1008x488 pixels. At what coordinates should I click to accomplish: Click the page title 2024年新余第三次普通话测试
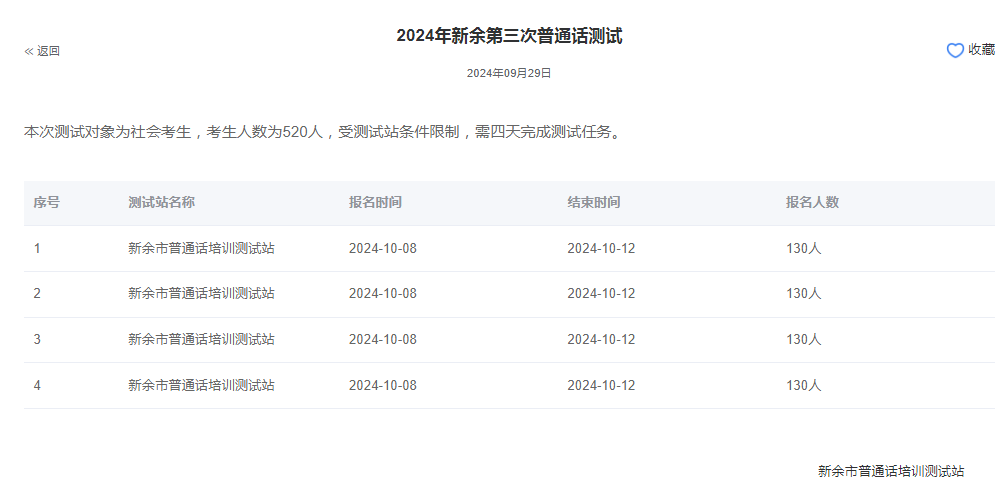click(x=509, y=36)
